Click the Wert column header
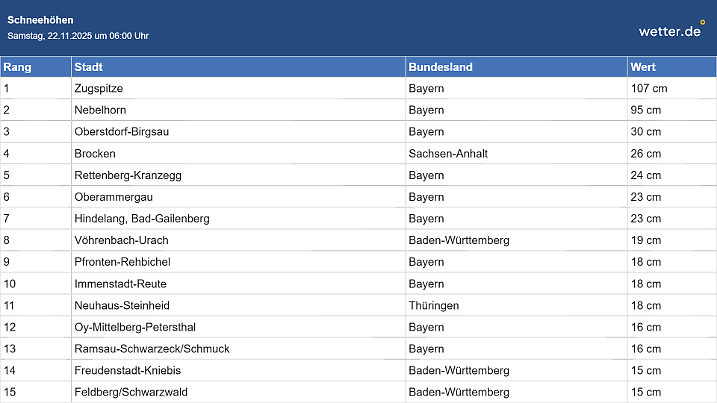The height and width of the screenshot is (403, 717). pos(643,67)
